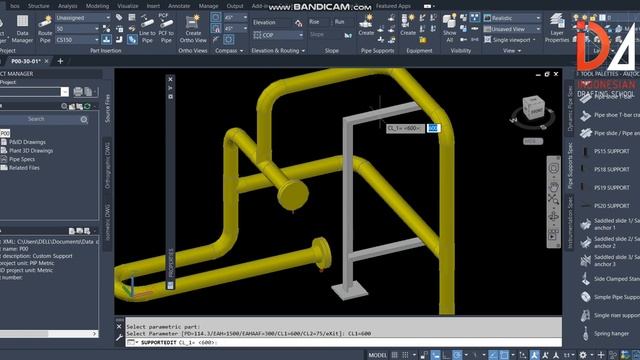The height and width of the screenshot is (360, 640).
Task: Toggle MODEL space button
Action: [377, 355]
